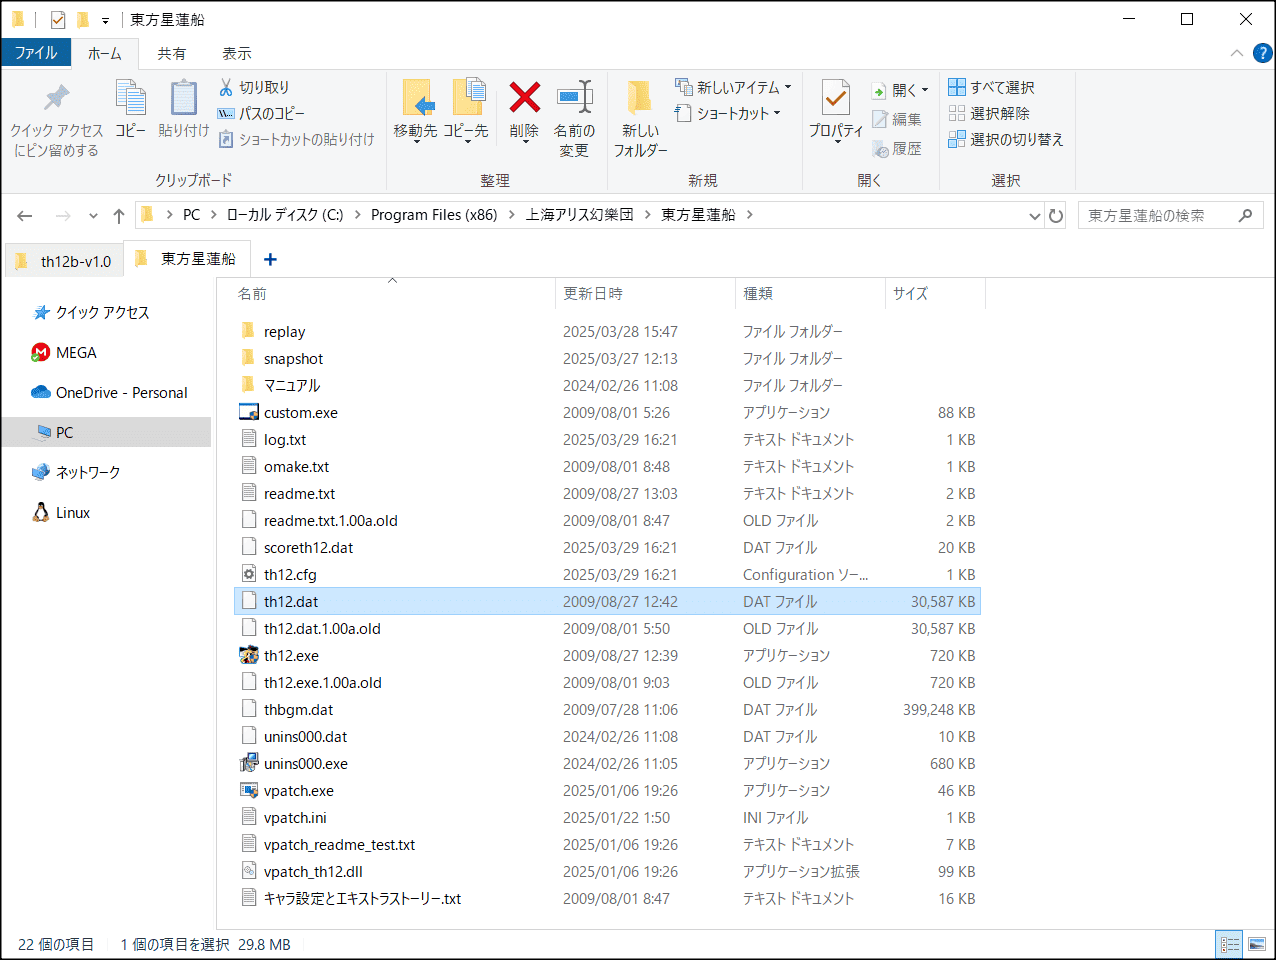Select the unins000.exe installer icon
1276x960 pixels.
[x=249, y=763]
